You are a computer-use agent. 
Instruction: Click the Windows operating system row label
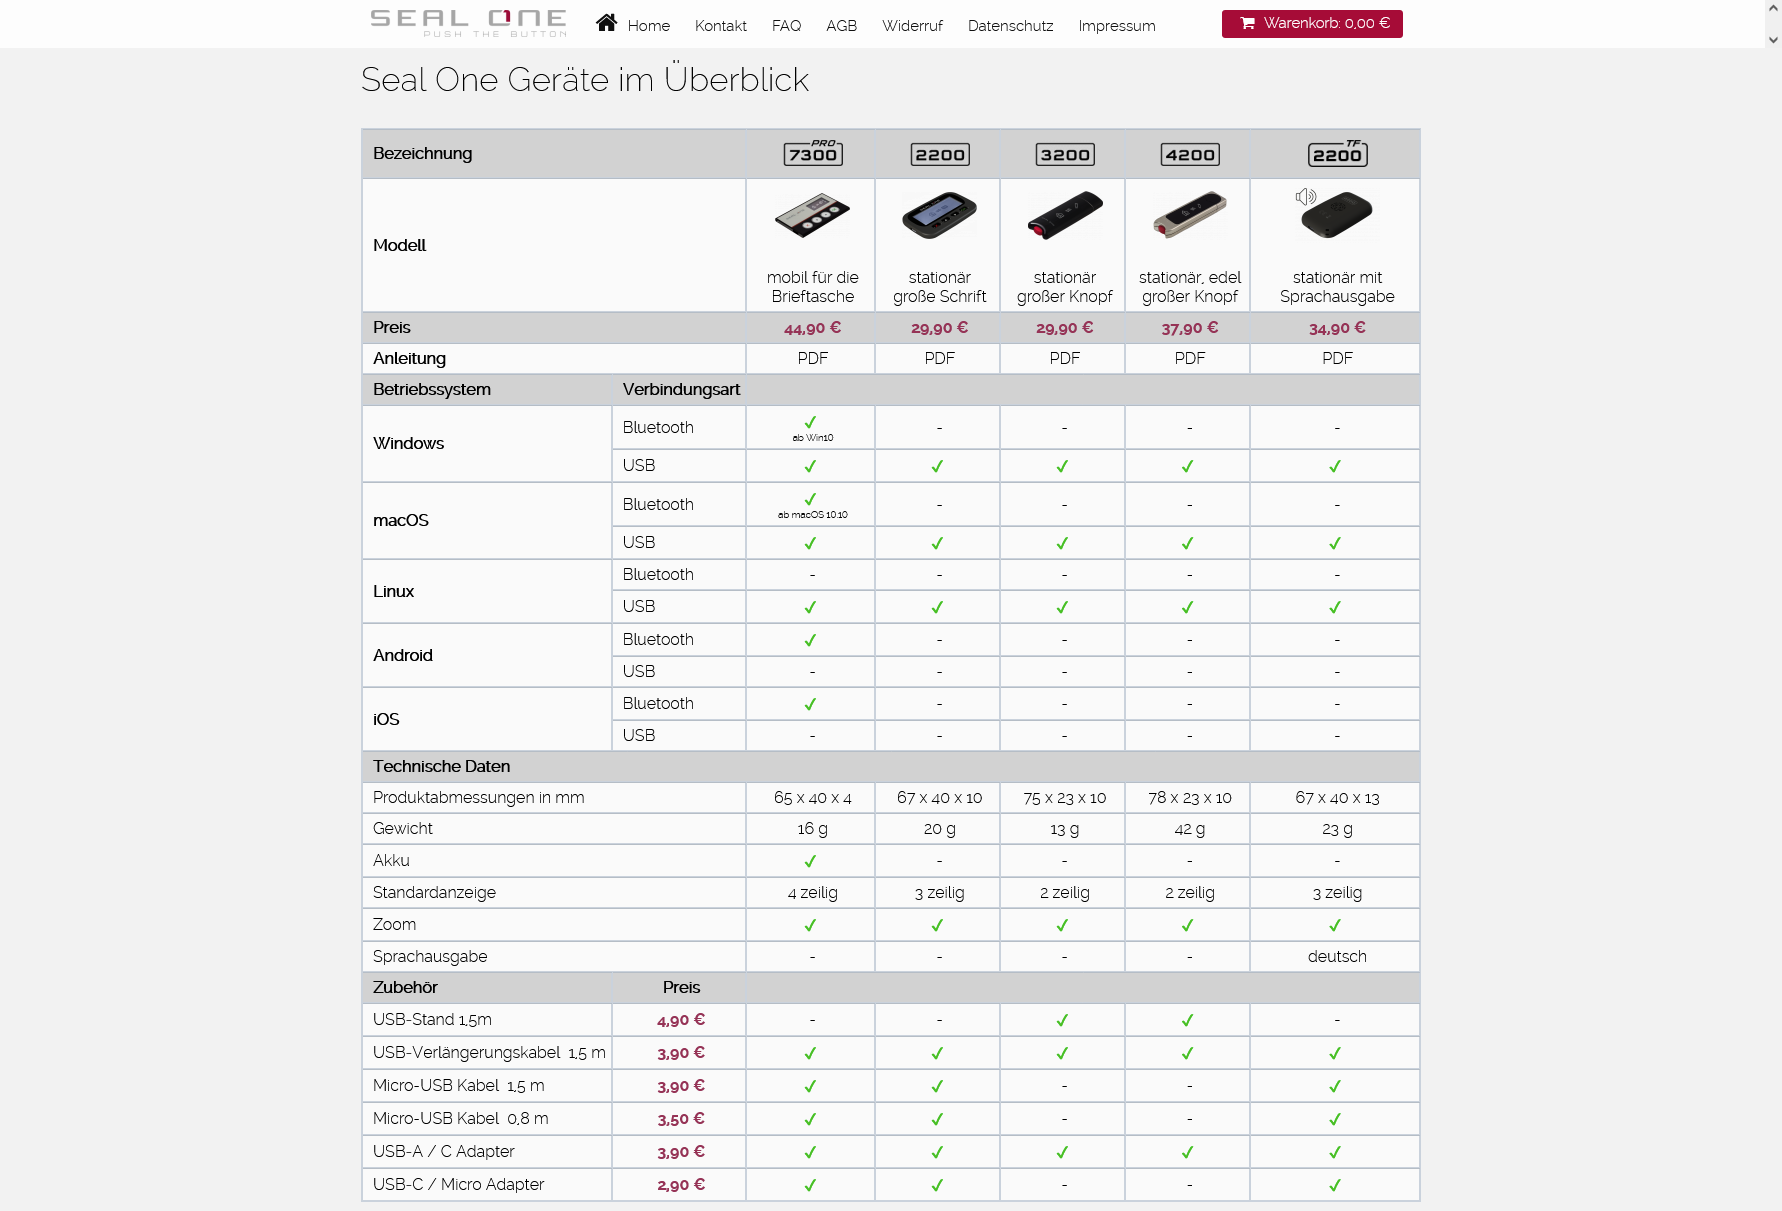click(408, 444)
